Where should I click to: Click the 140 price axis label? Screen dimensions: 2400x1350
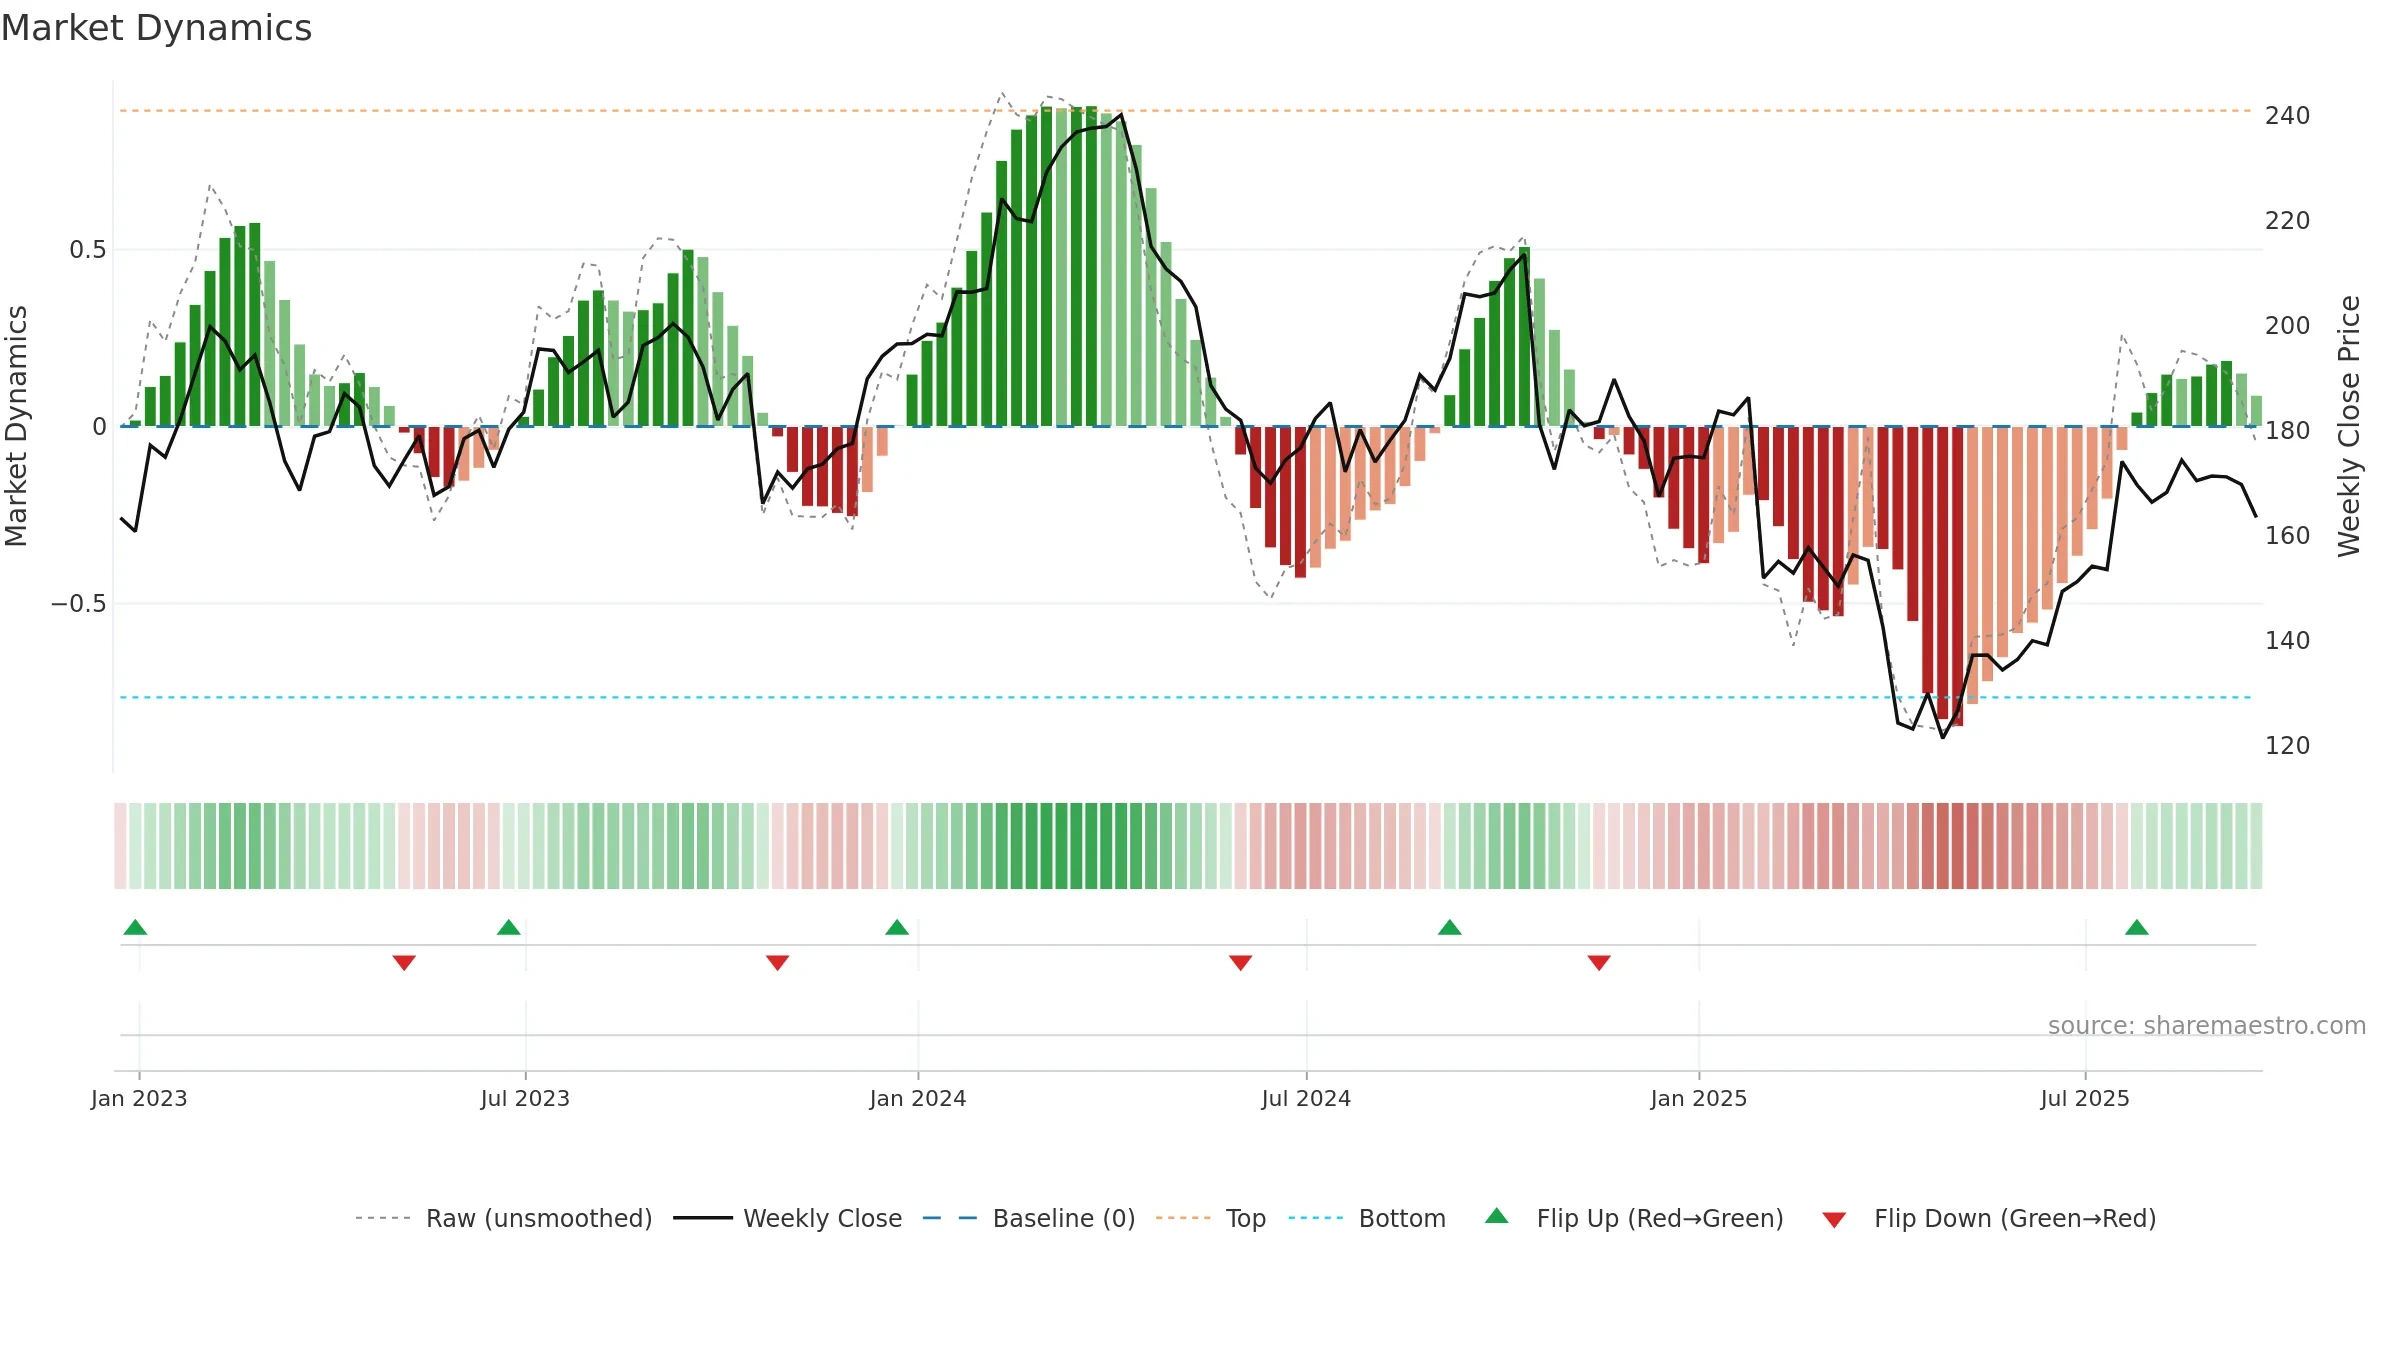(2288, 641)
